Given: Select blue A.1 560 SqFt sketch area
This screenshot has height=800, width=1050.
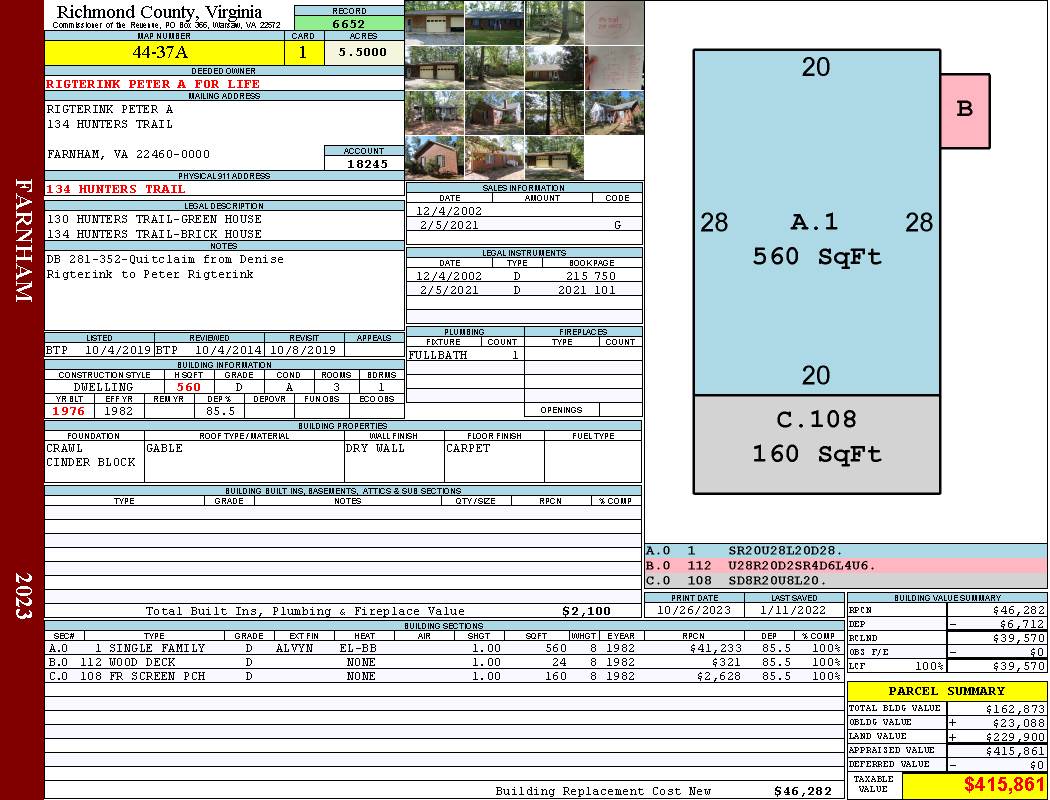Looking at the screenshot, I should [816, 238].
